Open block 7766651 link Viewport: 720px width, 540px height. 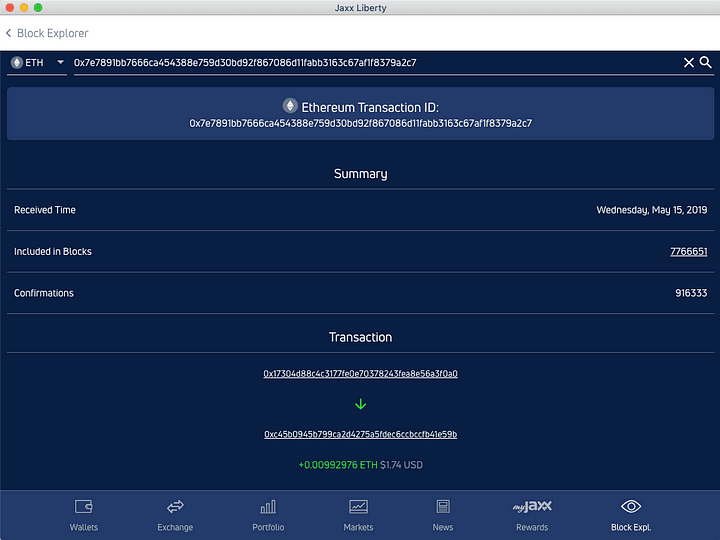coord(688,251)
